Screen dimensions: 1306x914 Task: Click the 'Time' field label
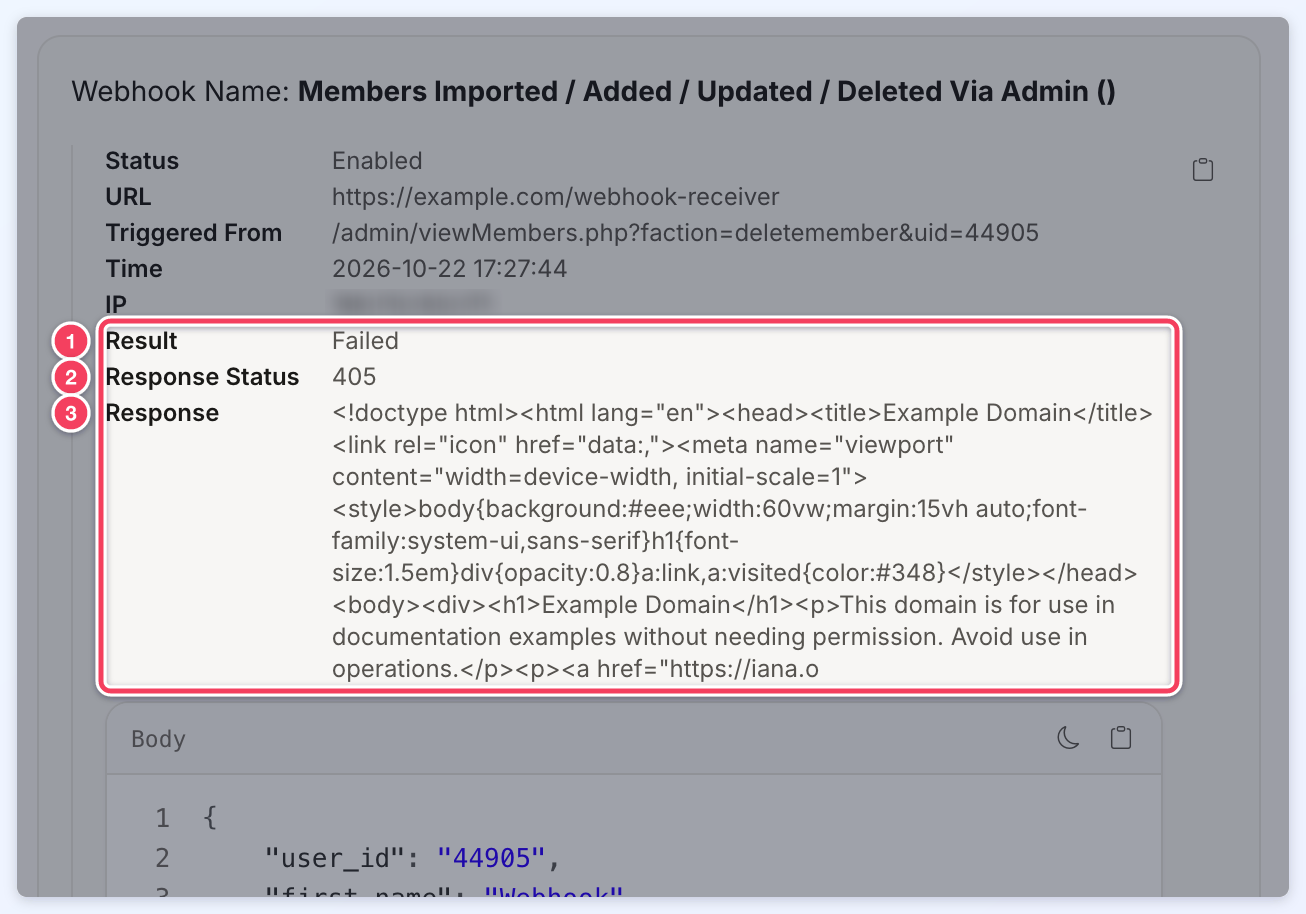(x=134, y=269)
